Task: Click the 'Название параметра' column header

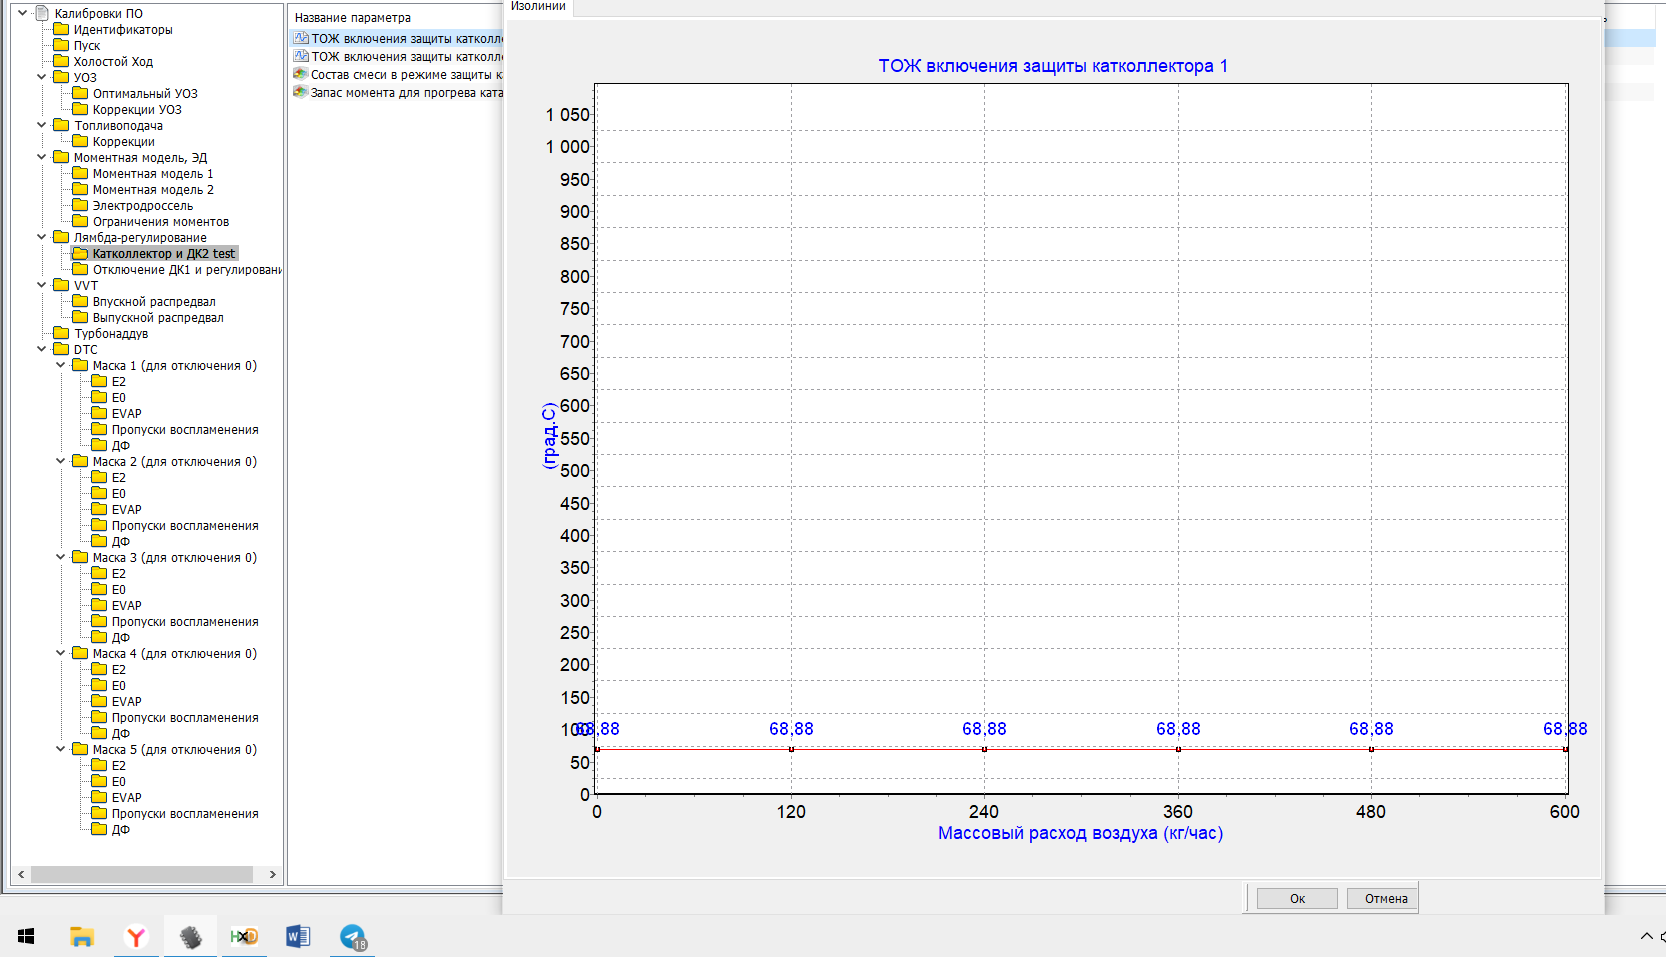Action: 353,18
